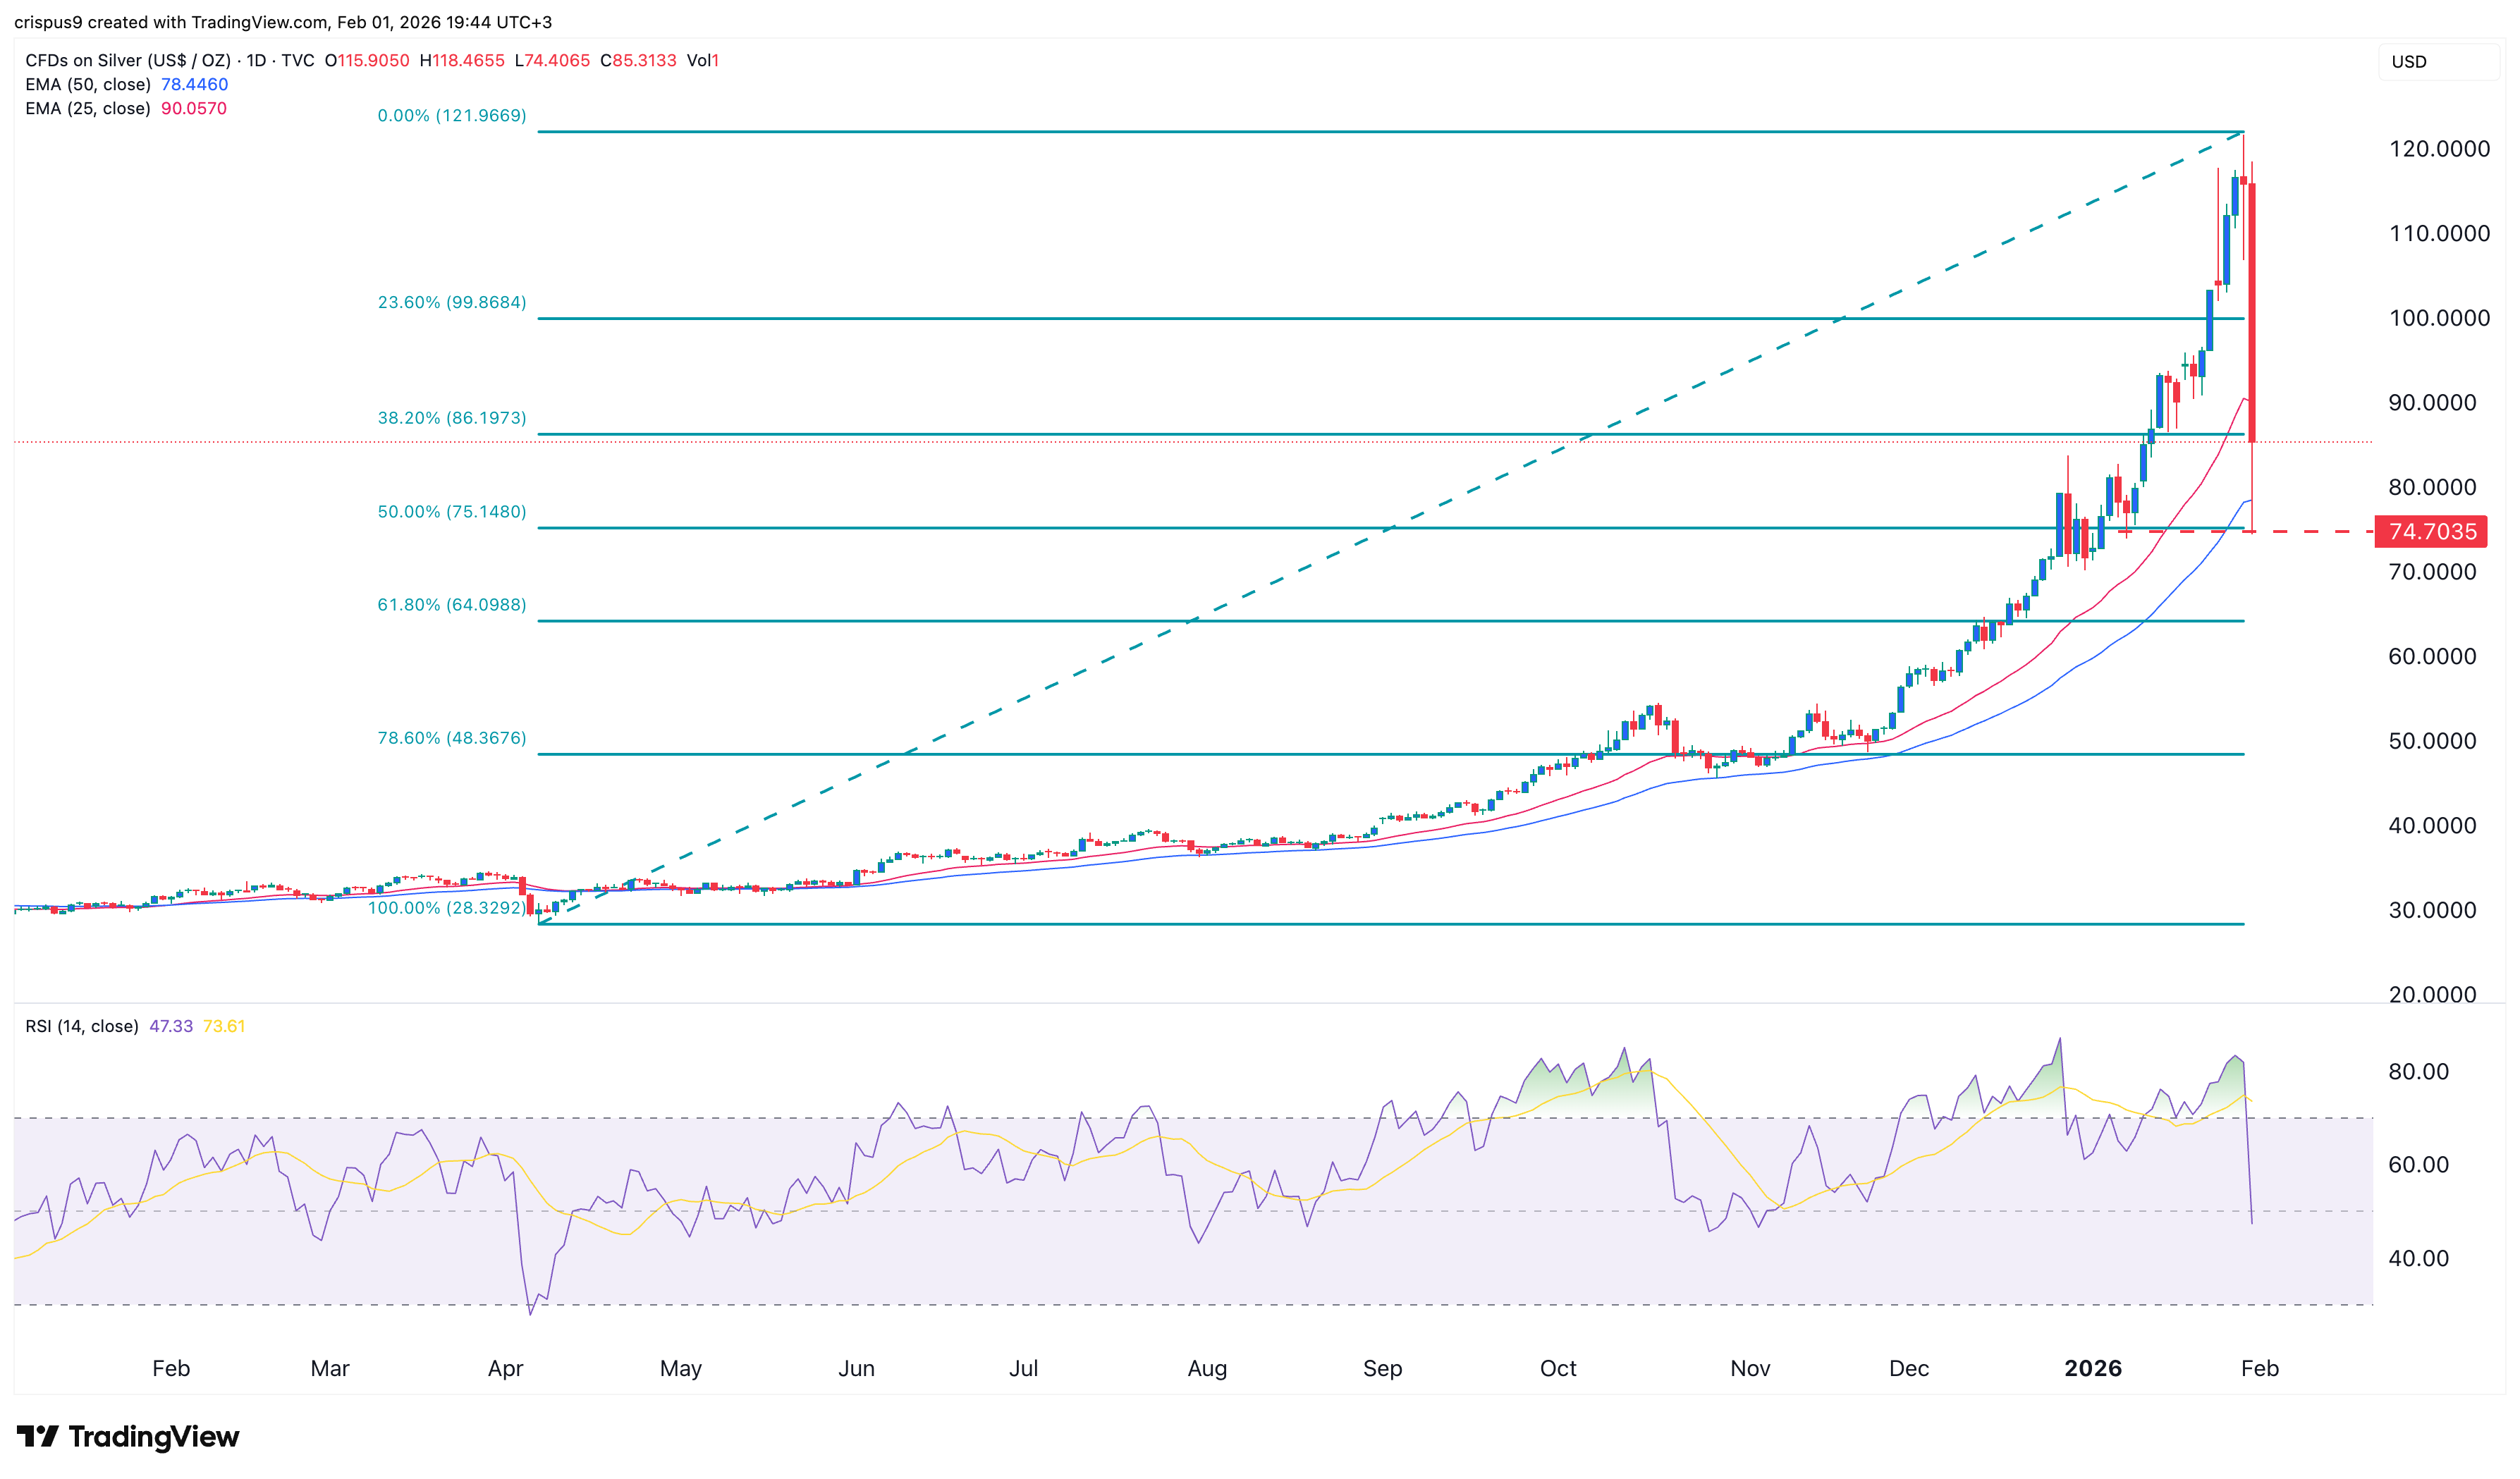This screenshot has height=1479, width=2520.
Task: Click the Oct label on the time axis
Action: [x=1560, y=1368]
